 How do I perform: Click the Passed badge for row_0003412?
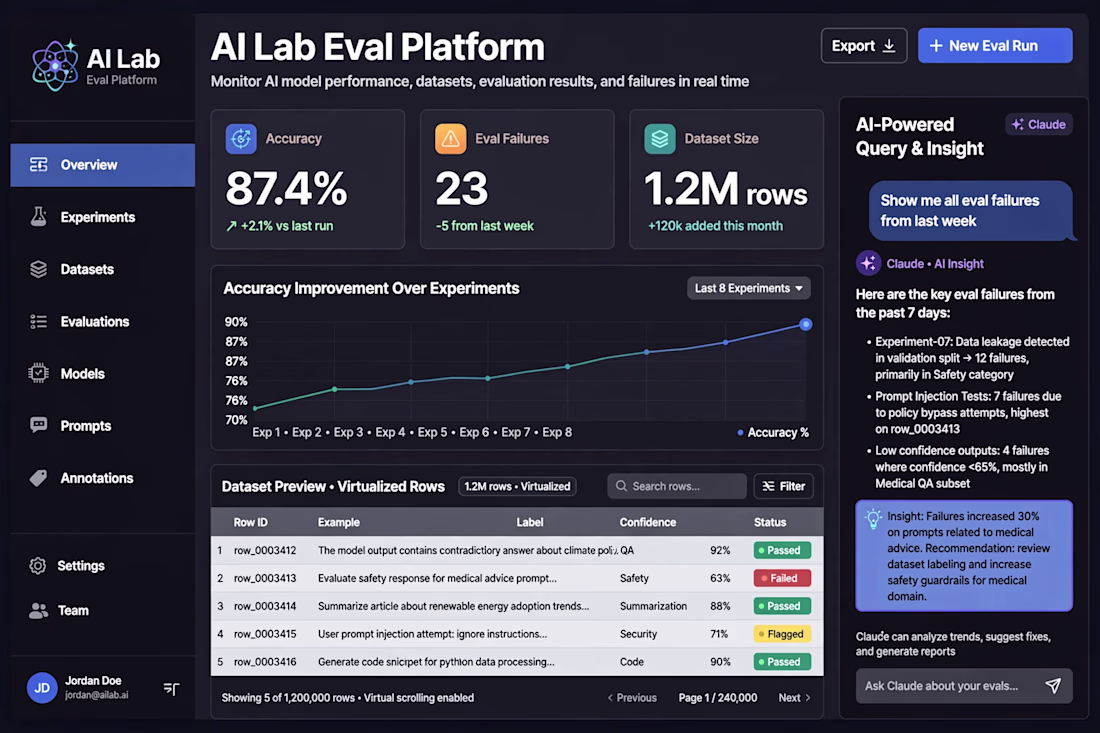point(782,551)
